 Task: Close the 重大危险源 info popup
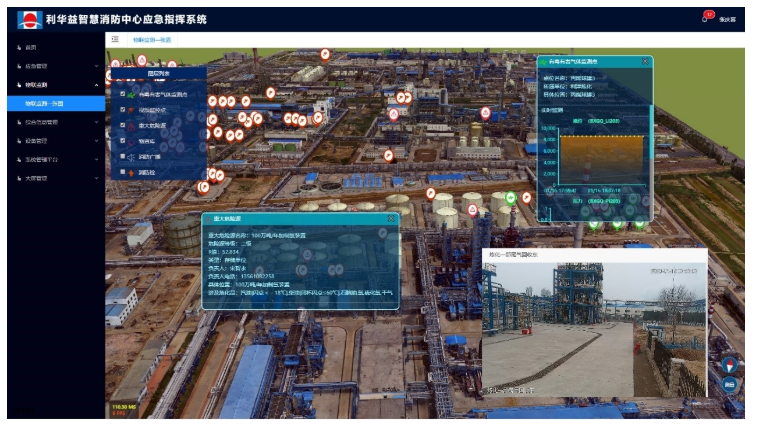pyautogui.click(x=391, y=219)
